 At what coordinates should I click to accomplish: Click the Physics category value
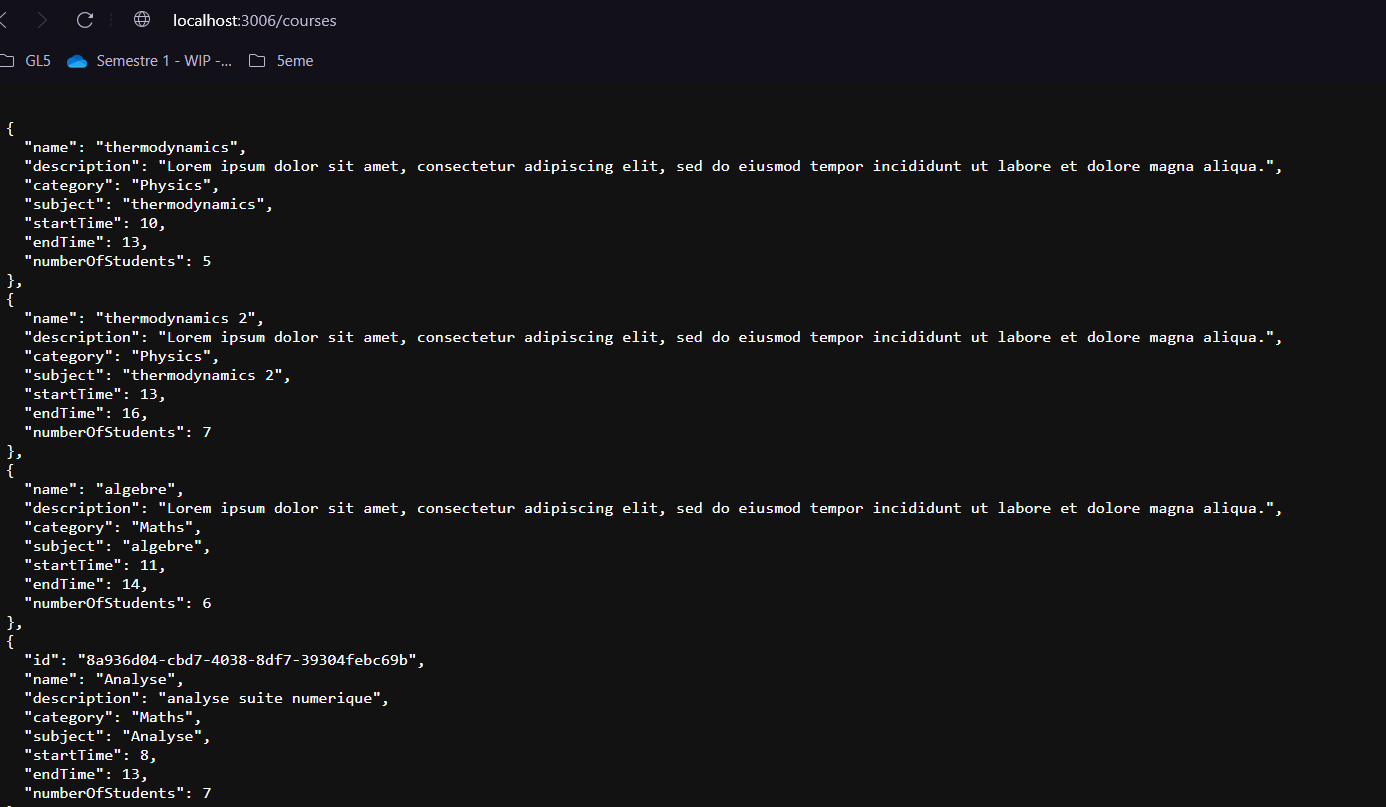point(174,184)
